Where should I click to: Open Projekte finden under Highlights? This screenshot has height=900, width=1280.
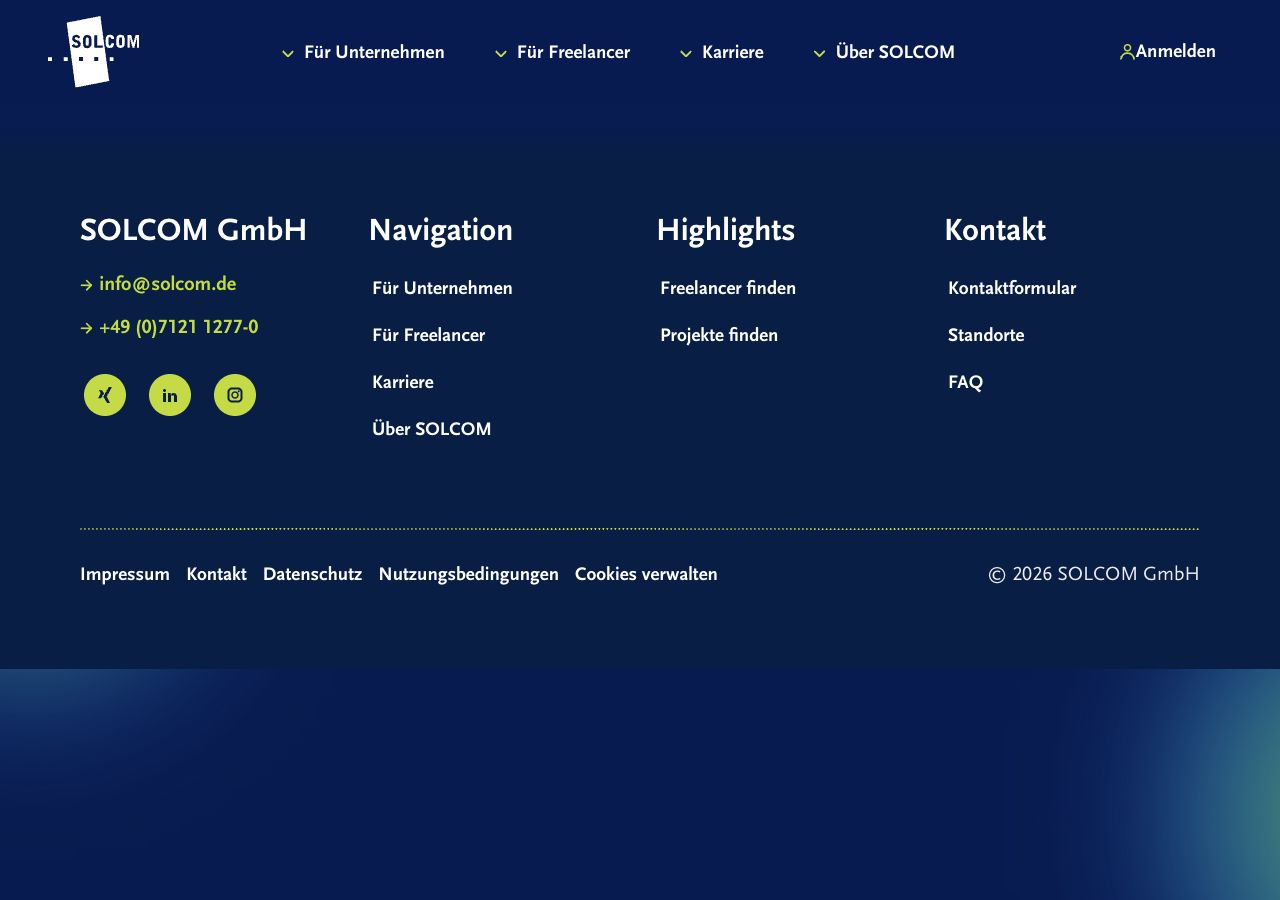point(719,335)
